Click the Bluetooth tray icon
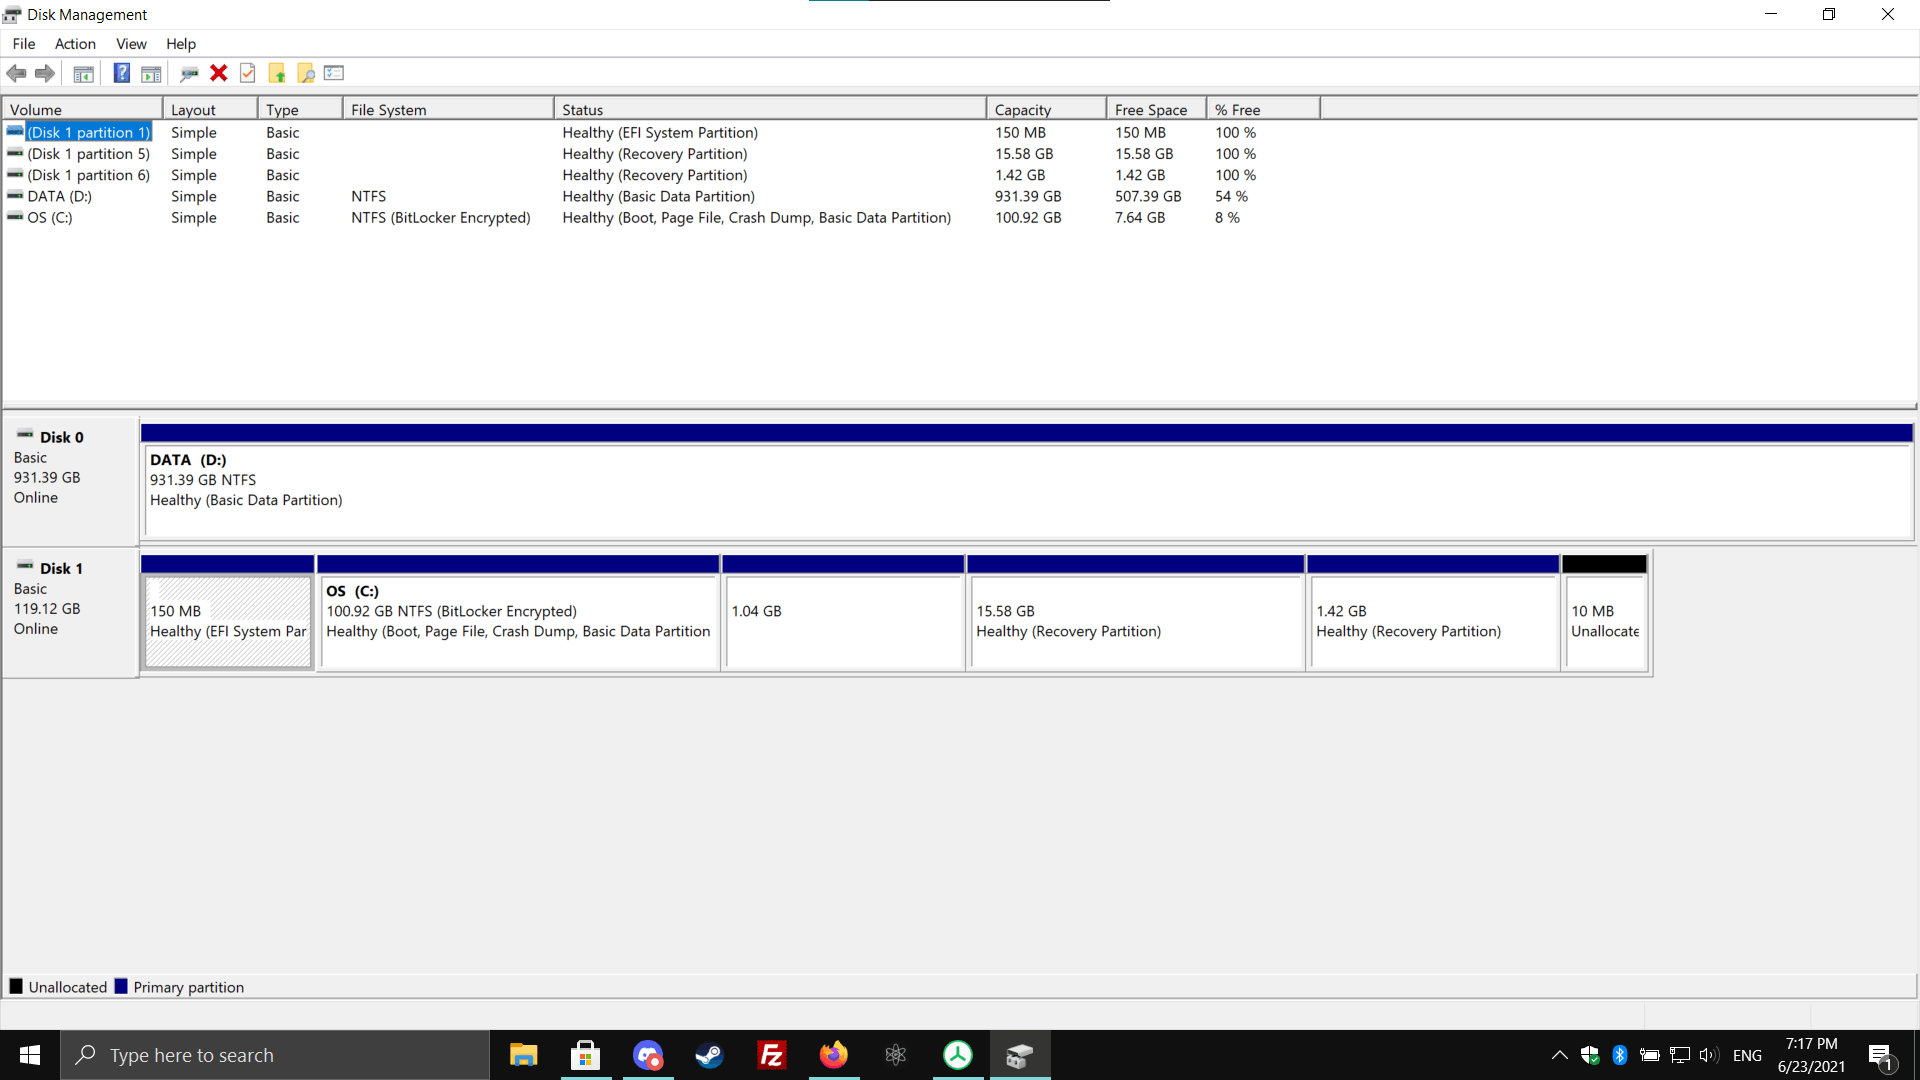 1620,1055
